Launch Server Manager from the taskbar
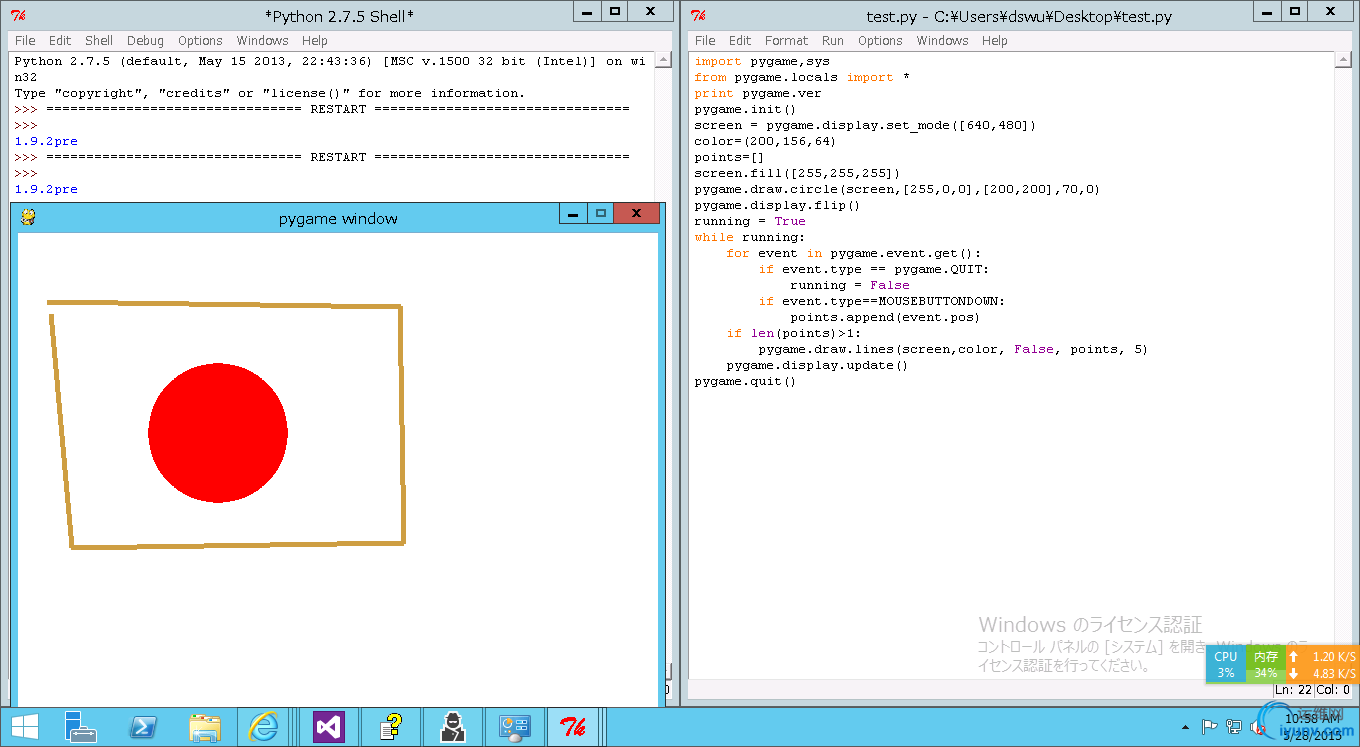The height and width of the screenshot is (747, 1360). coord(81,727)
